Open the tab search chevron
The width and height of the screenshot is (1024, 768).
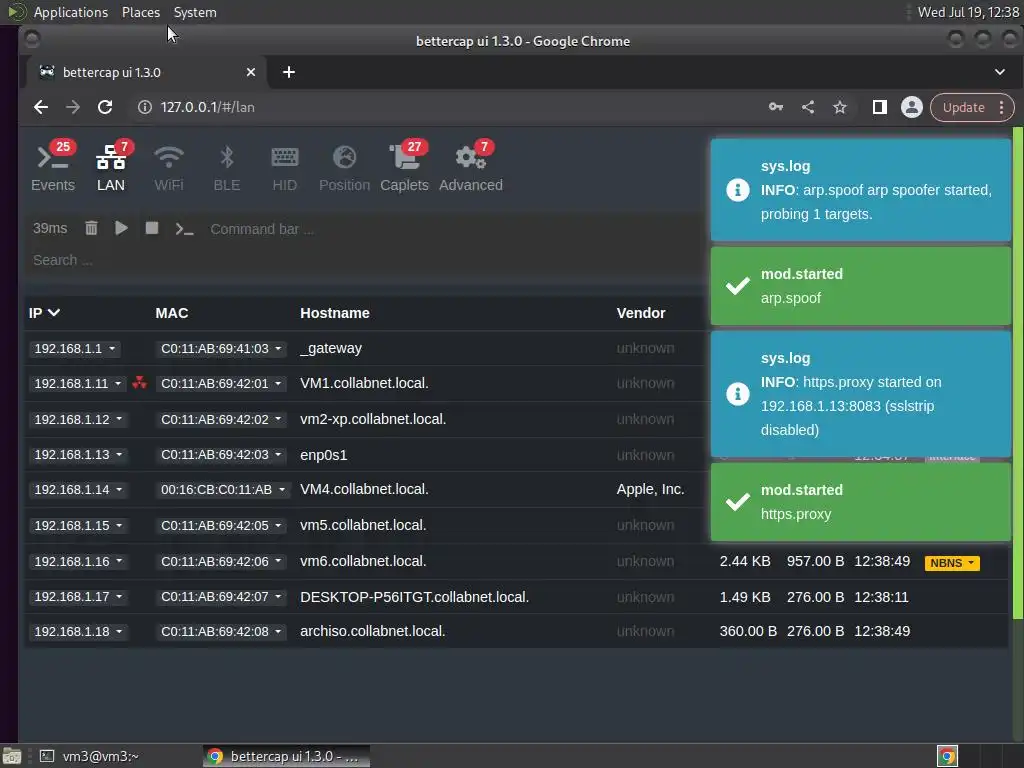tap(1000, 72)
